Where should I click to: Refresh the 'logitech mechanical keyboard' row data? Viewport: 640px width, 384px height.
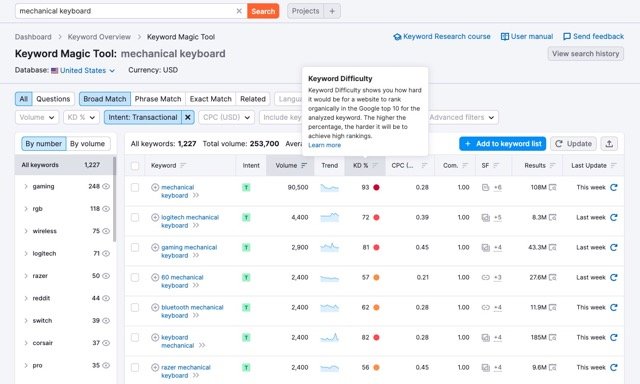coord(613,218)
